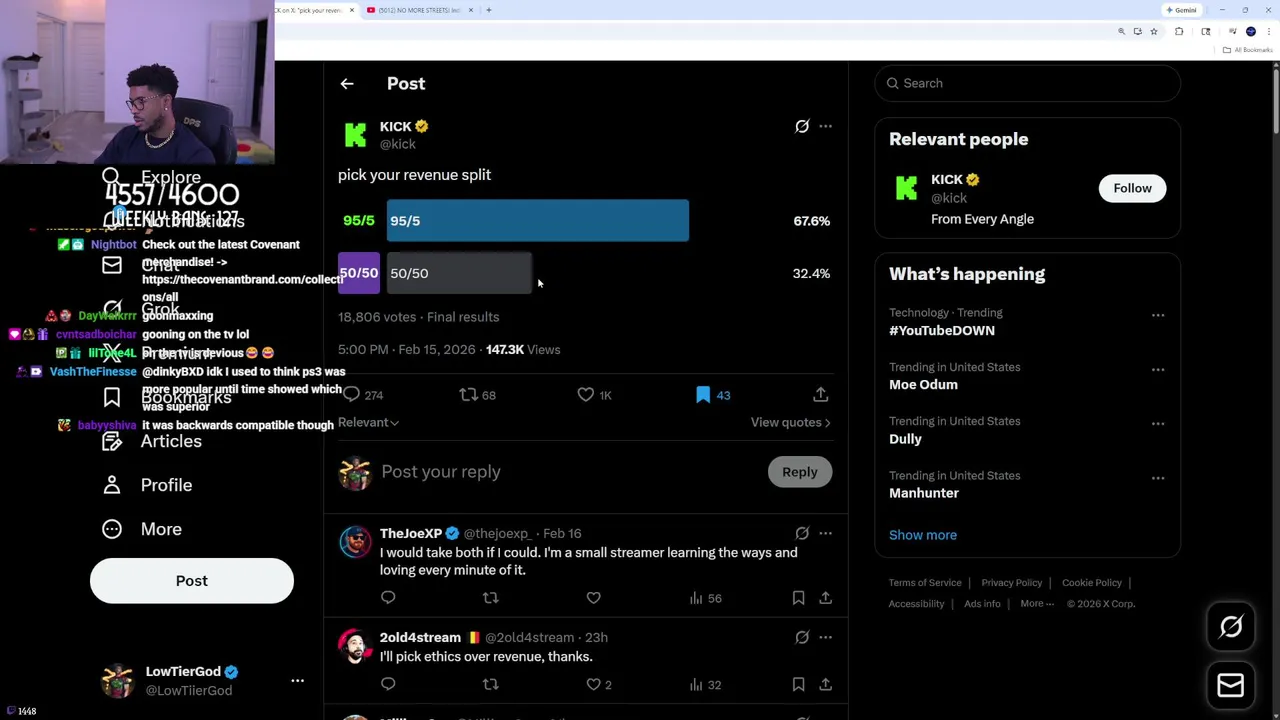View analytics showing 56 on TheJoeXP's reply
Viewport: 1280px width, 720px height.
[705, 598]
